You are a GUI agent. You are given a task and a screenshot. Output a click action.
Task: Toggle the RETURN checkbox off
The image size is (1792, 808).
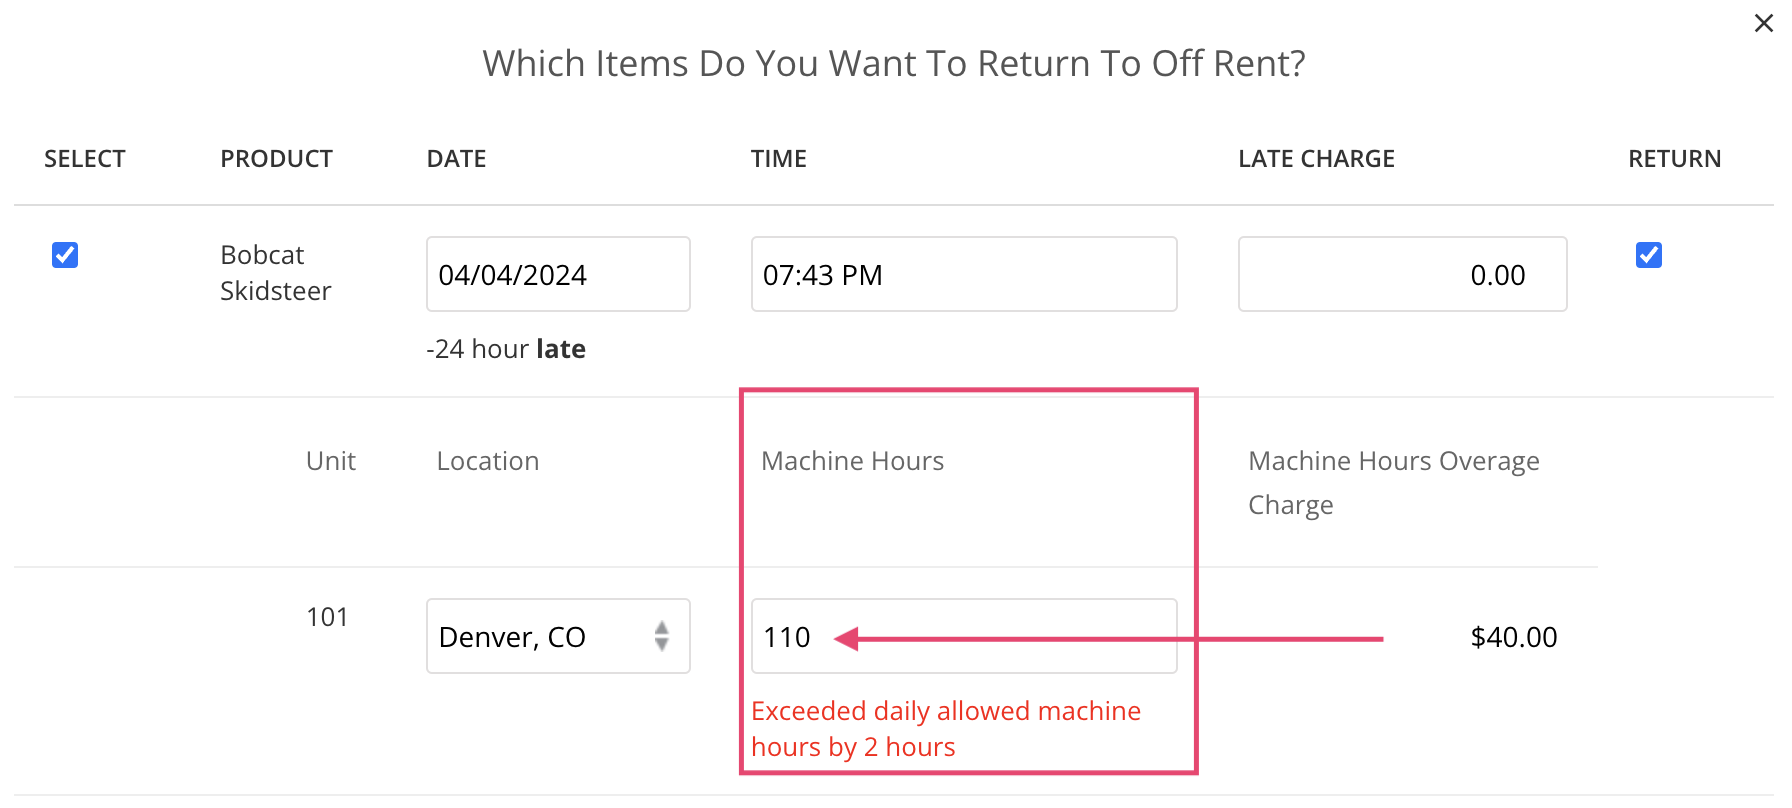[x=1647, y=255]
